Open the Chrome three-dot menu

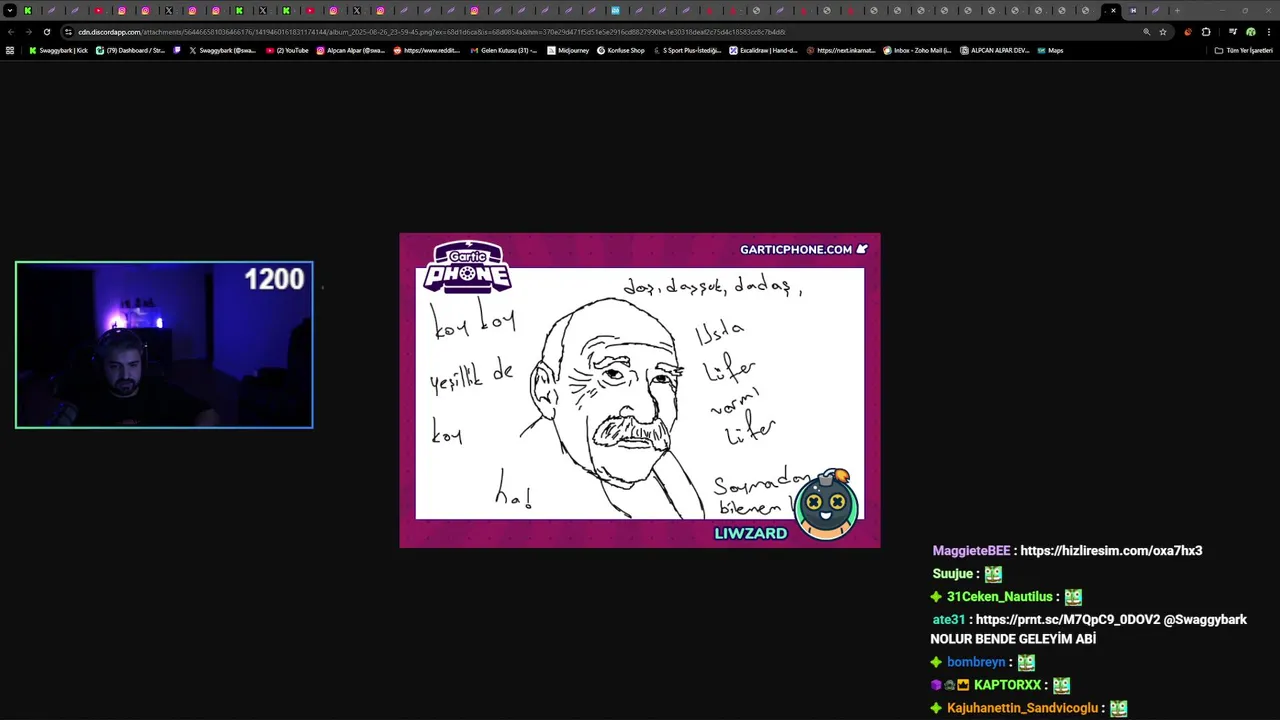1268,32
